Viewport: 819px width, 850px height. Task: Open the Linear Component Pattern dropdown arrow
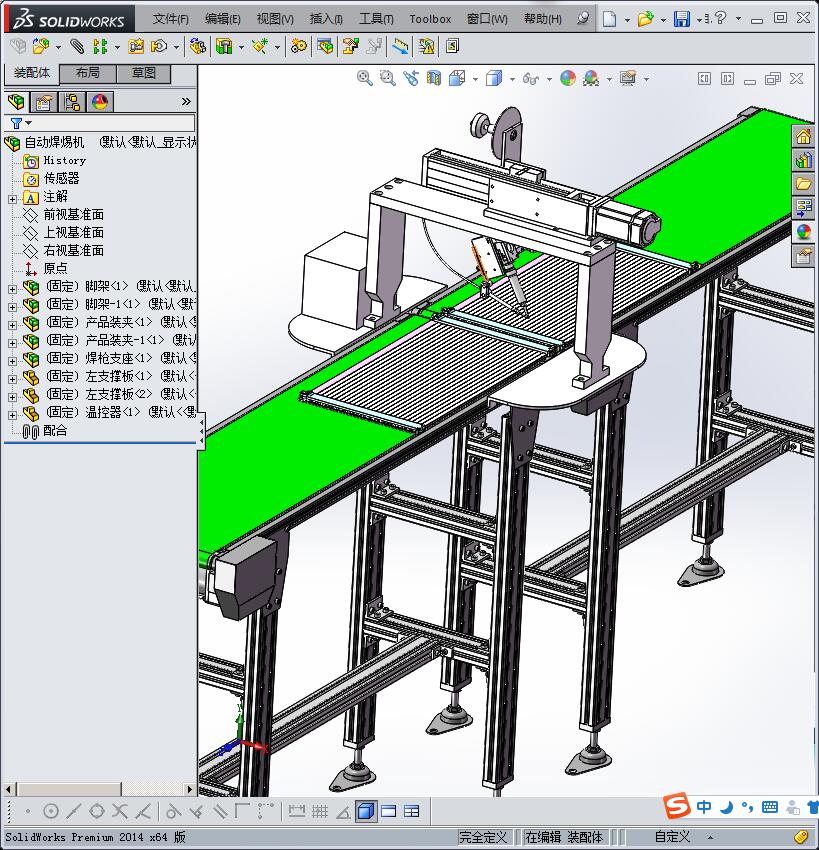[x=117, y=47]
